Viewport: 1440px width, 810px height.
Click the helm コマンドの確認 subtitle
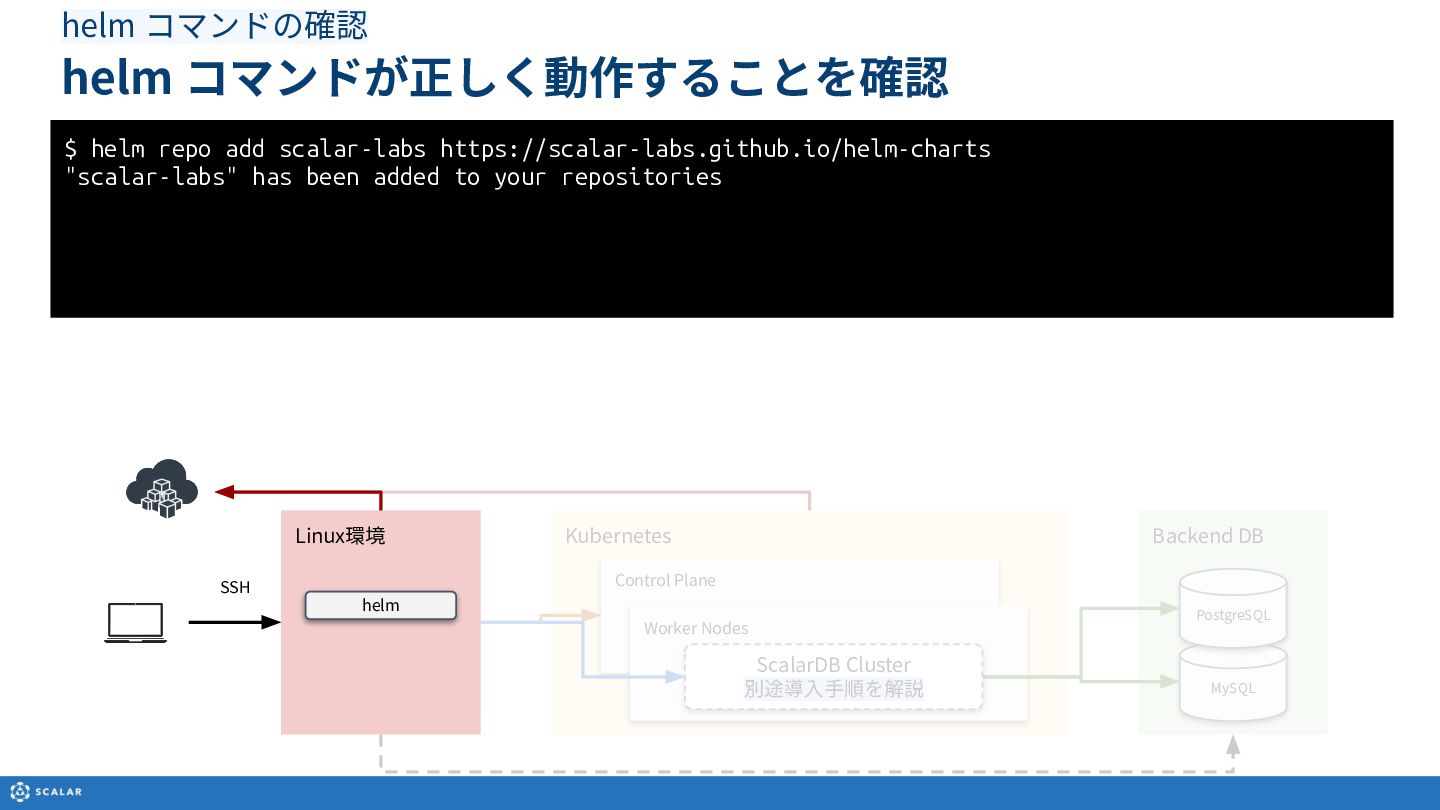click(215, 26)
